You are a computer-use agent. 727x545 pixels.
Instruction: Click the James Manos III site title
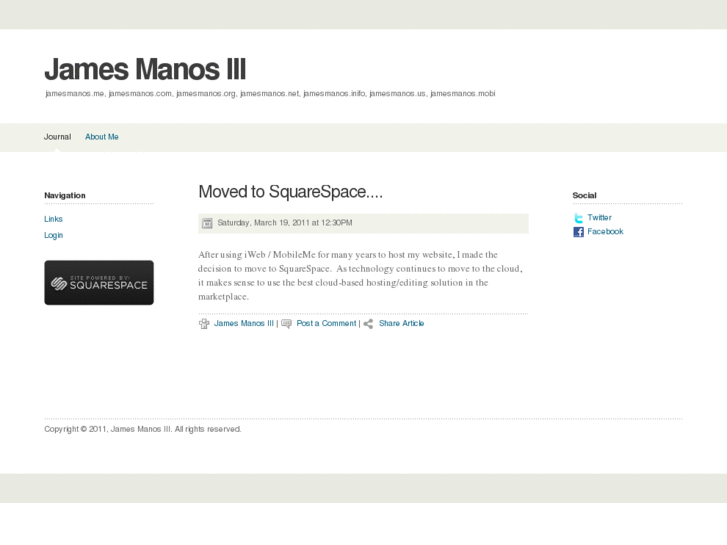click(145, 70)
